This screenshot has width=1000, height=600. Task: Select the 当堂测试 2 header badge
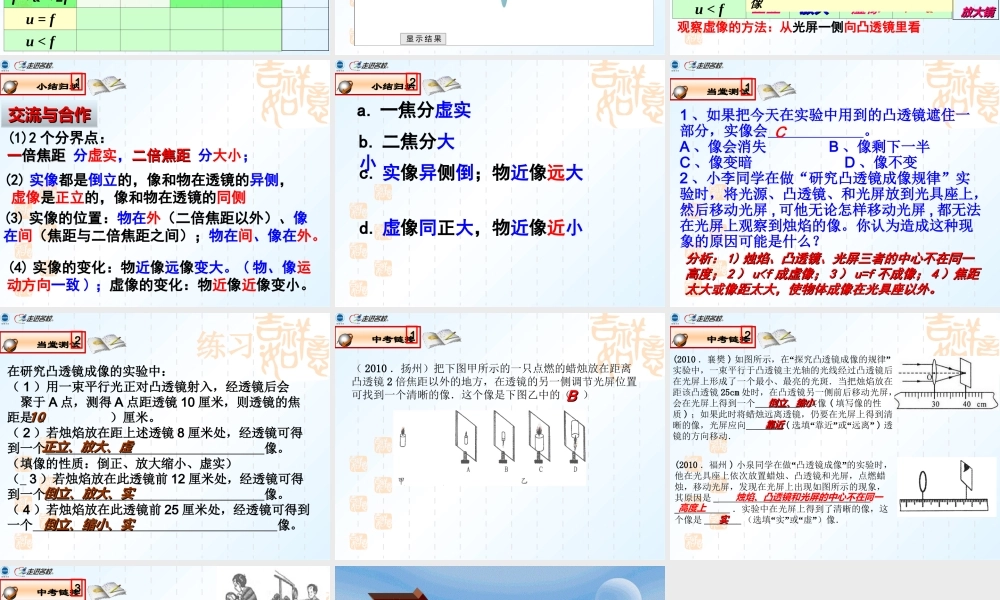tap(43, 343)
